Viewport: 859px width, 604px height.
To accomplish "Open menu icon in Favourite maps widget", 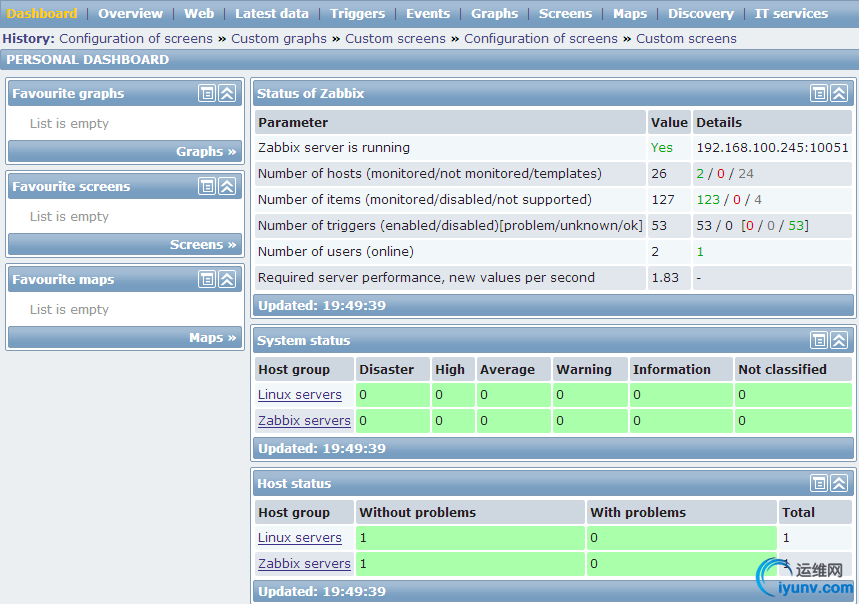I will click(207, 280).
